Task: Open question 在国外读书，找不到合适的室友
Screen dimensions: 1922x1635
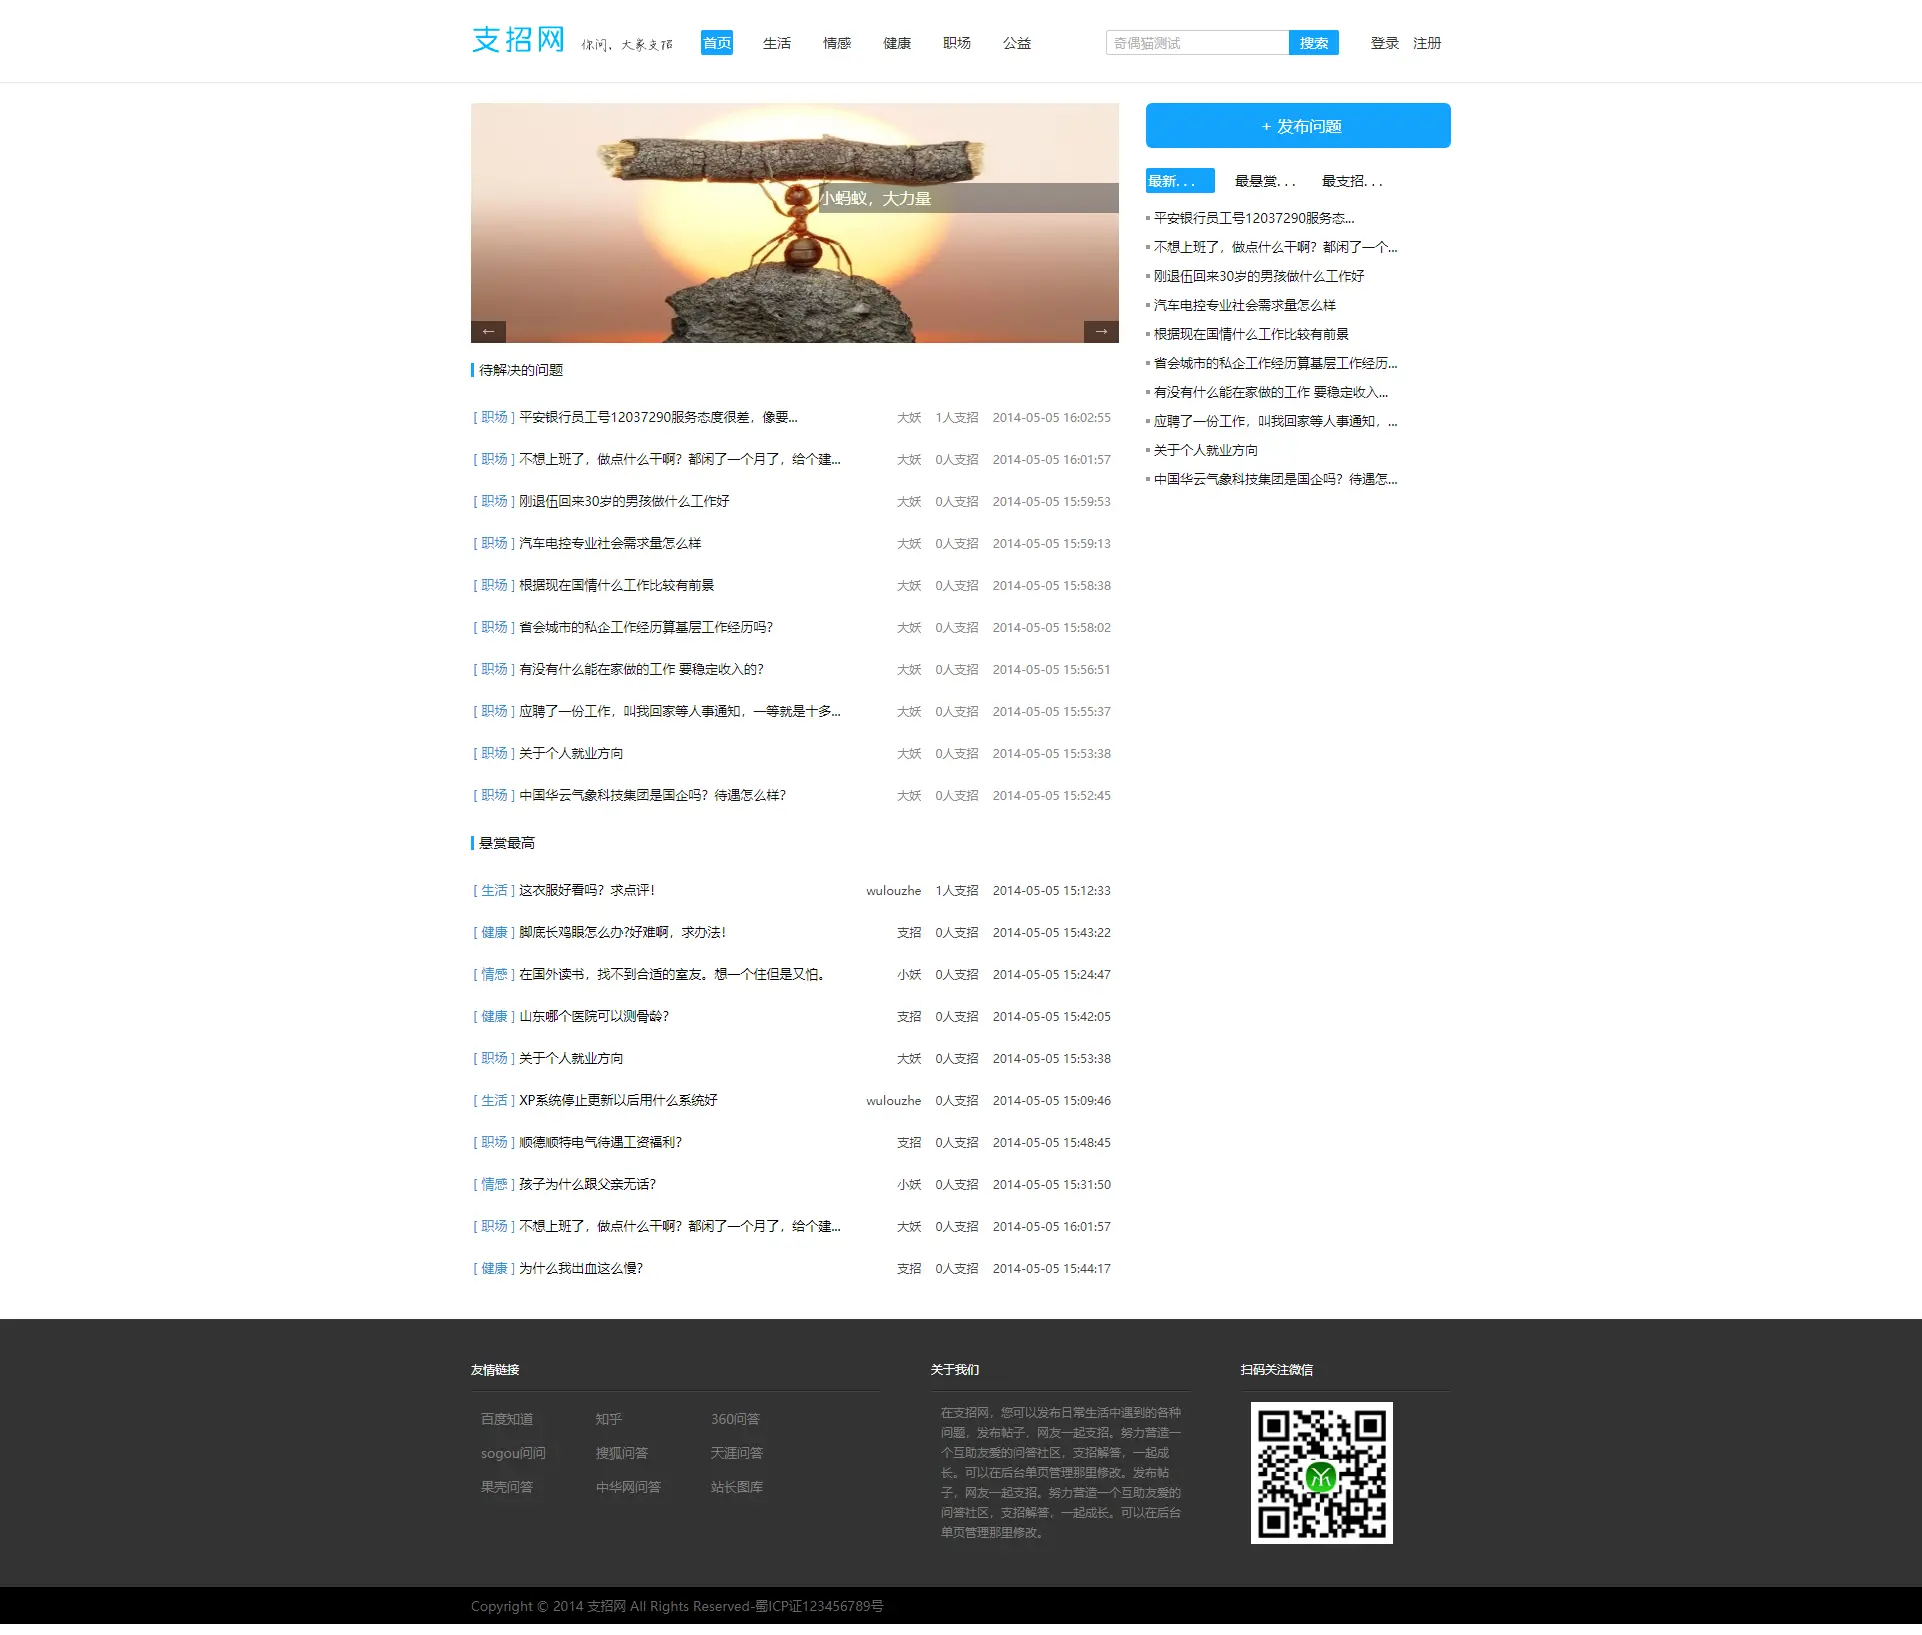Action: pos(674,974)
